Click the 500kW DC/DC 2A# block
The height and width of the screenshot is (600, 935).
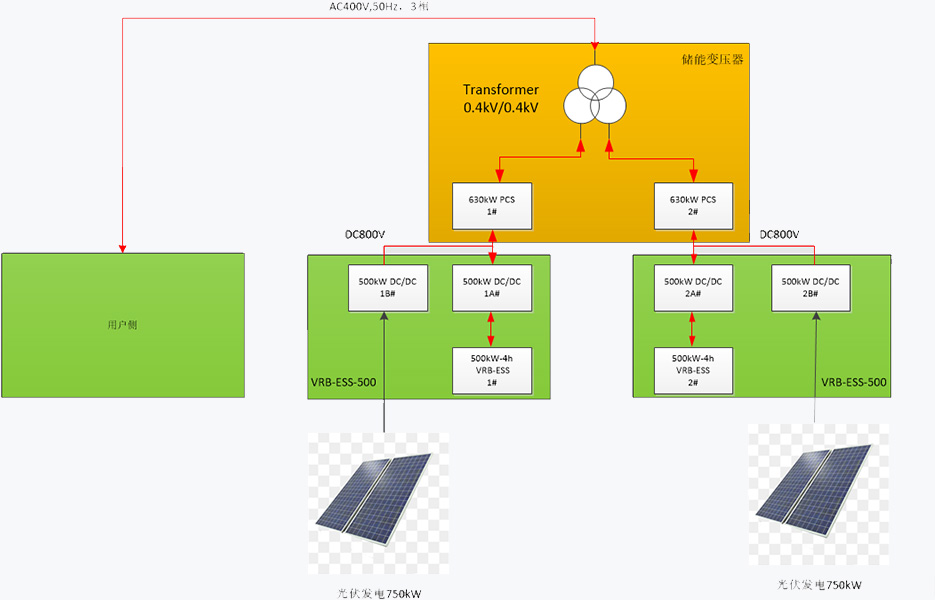pyautogui.click(x=692, y=288)
